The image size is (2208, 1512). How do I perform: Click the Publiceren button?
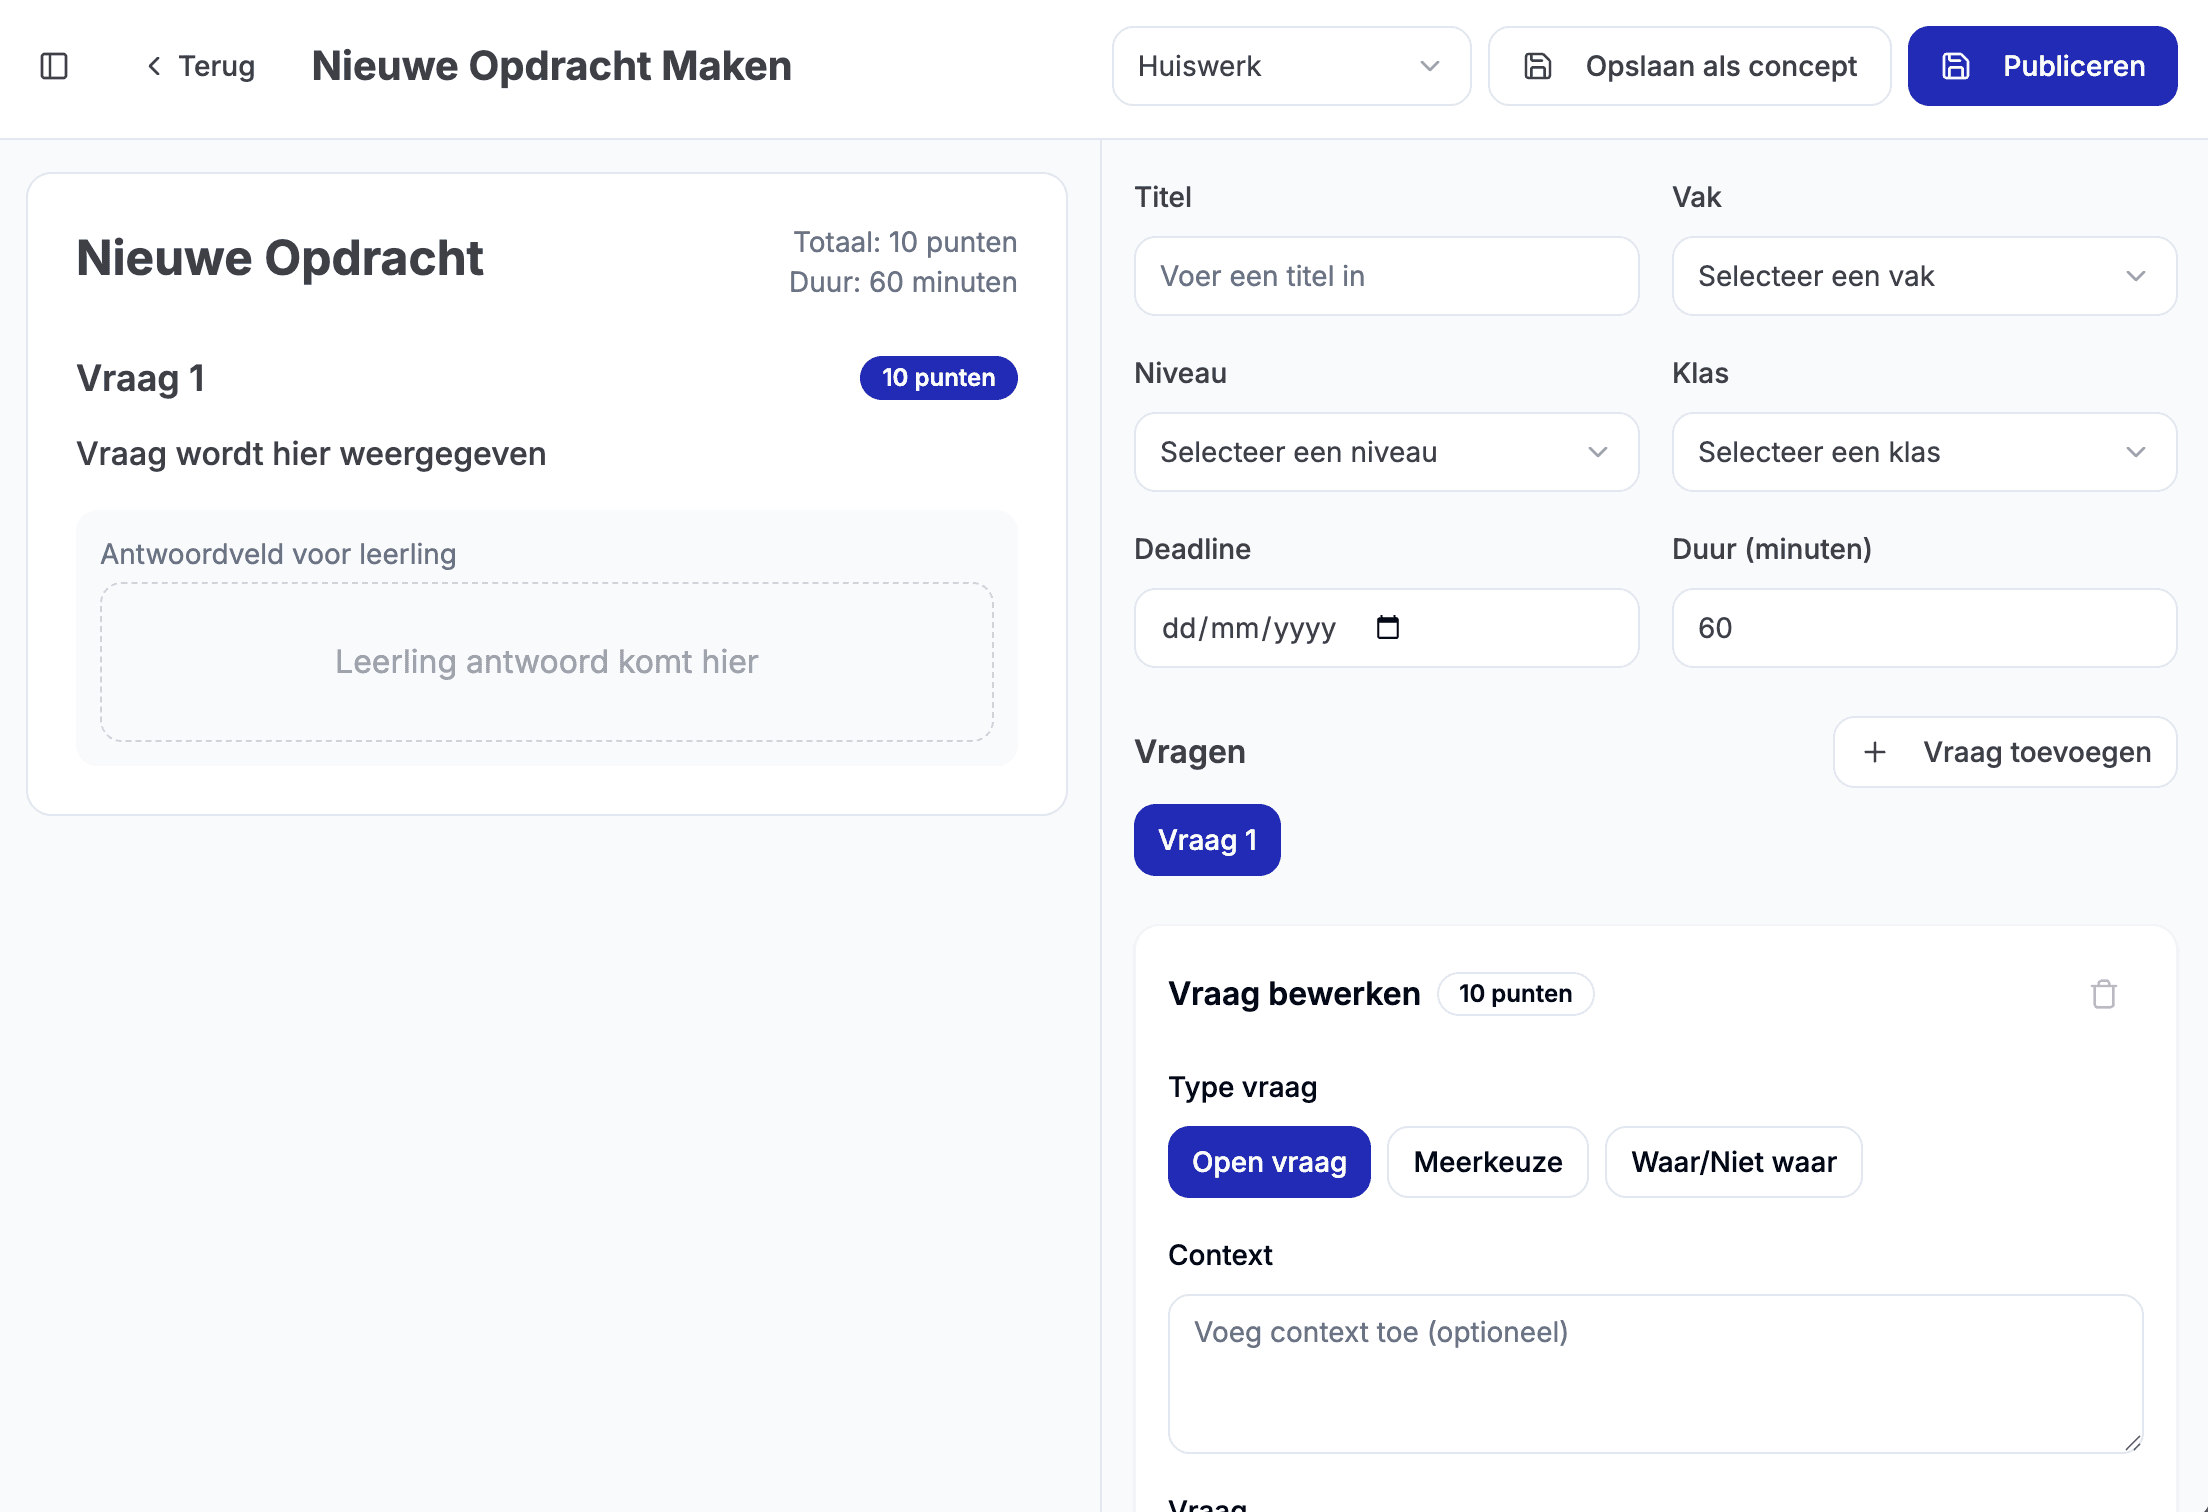[2042, 66]
